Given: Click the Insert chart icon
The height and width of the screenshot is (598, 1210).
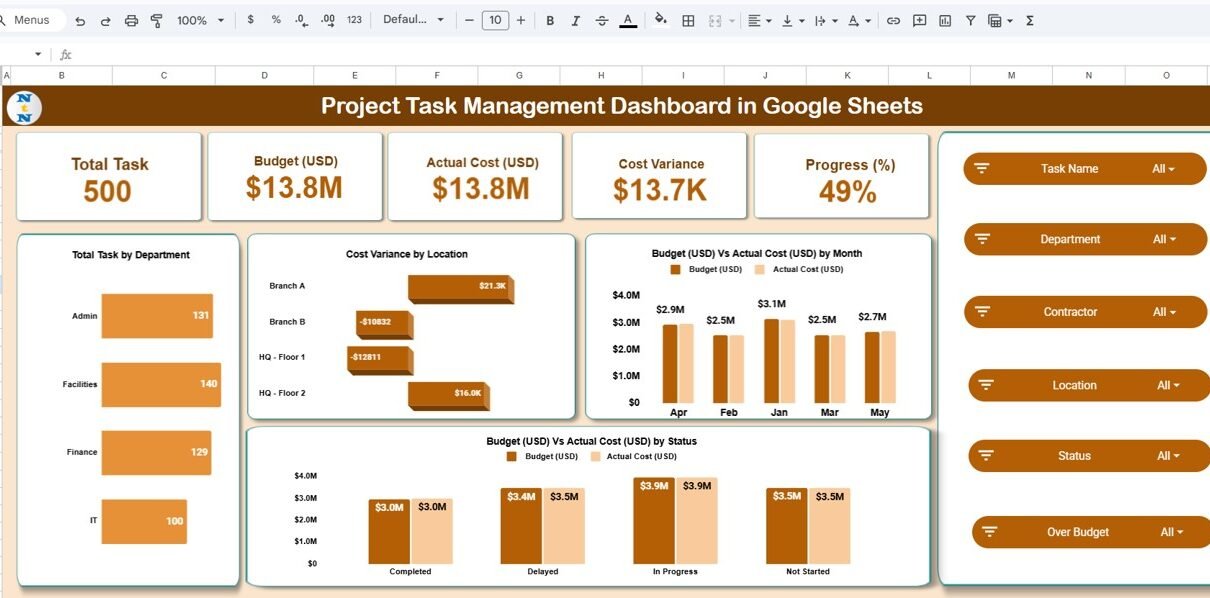Looking at the screenshot, I should tap(945, 20).
